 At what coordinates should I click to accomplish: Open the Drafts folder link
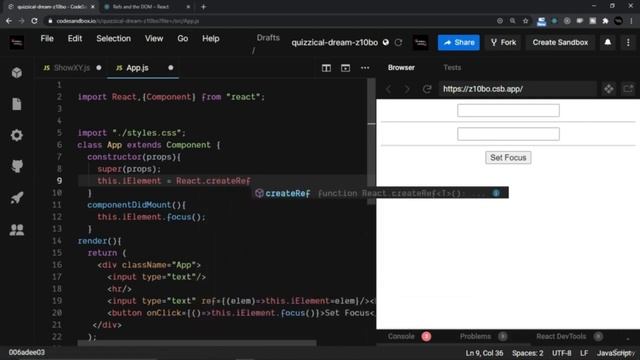click(x=268, y=38)
